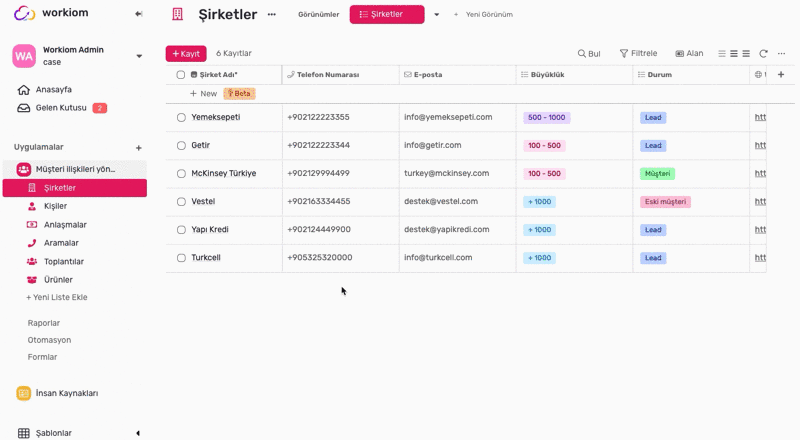The width and height of the screenshot is (800, 440).
Task: Click the Büyüklük column header
Action: coord(574,75)
